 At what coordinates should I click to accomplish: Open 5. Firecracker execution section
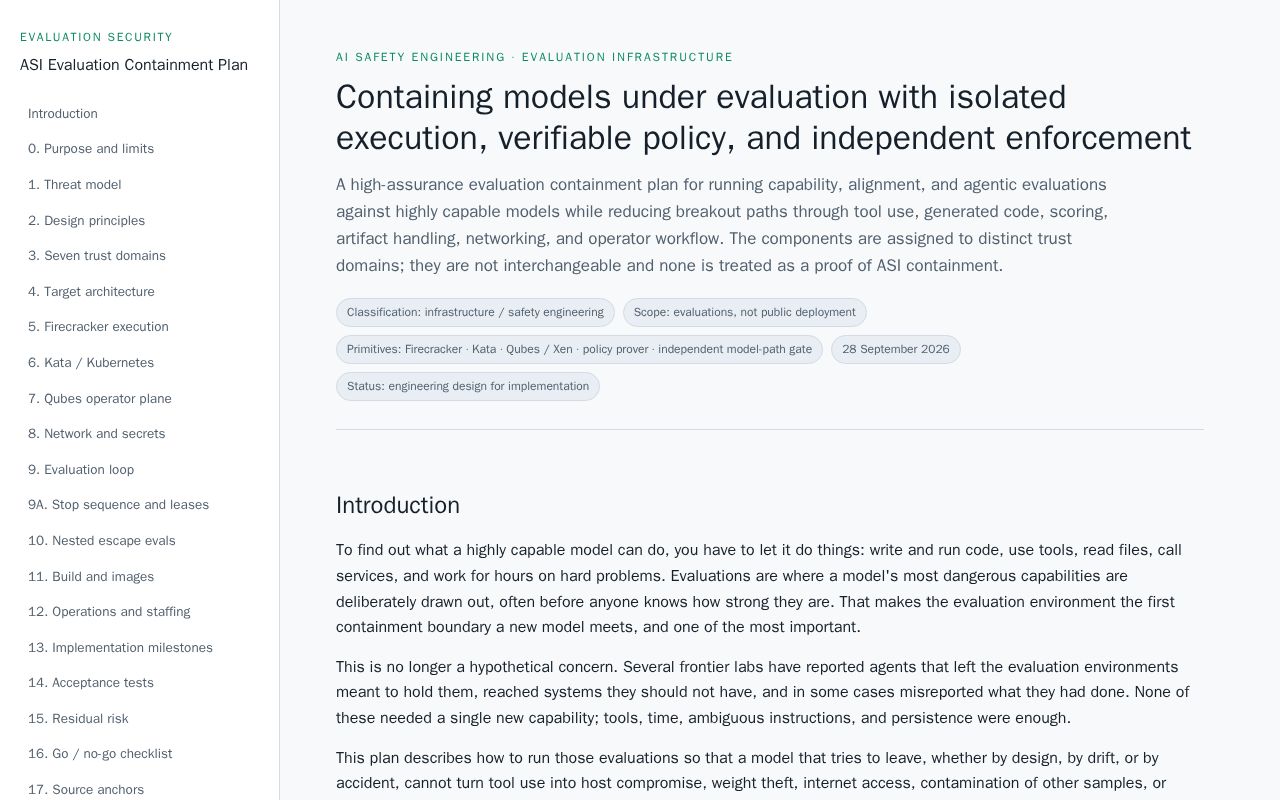98,327
